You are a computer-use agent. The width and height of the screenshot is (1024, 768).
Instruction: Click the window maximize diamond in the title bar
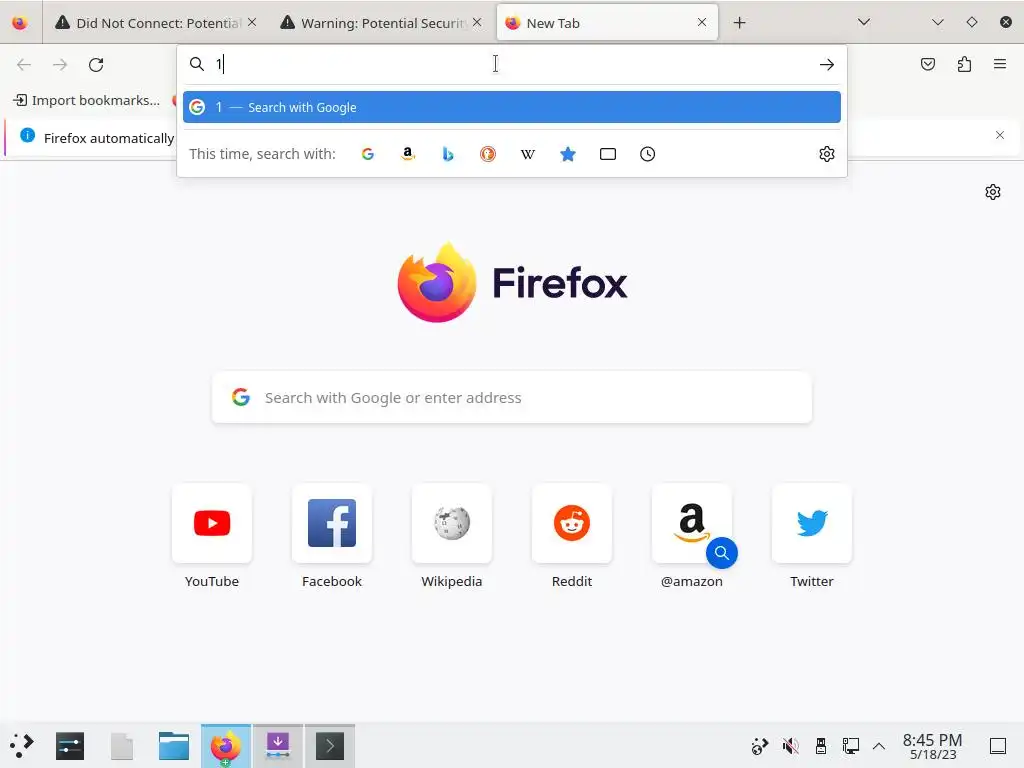[x=972, y=22]
